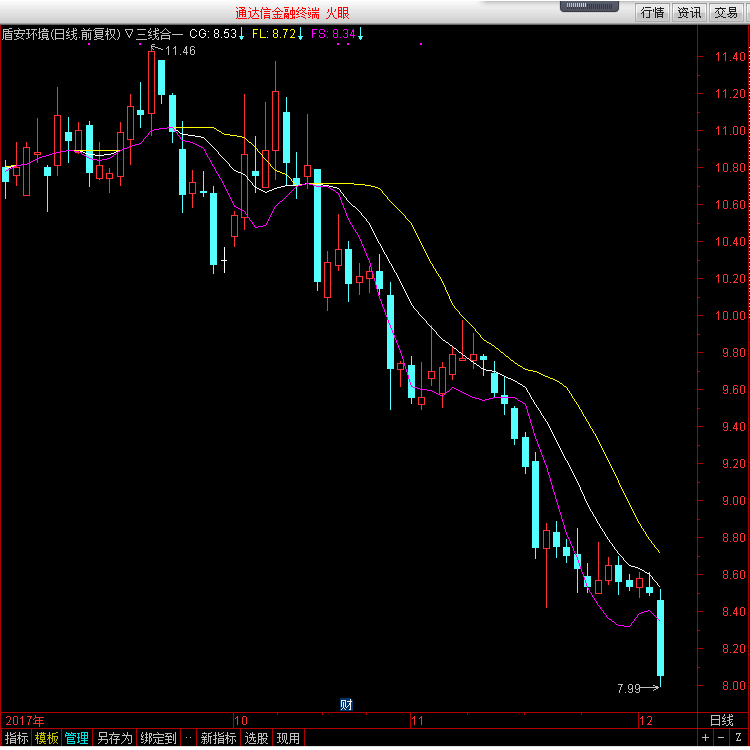Open the 管理 manage tab
The image size is (750, 750).
(x=77, y=738)
